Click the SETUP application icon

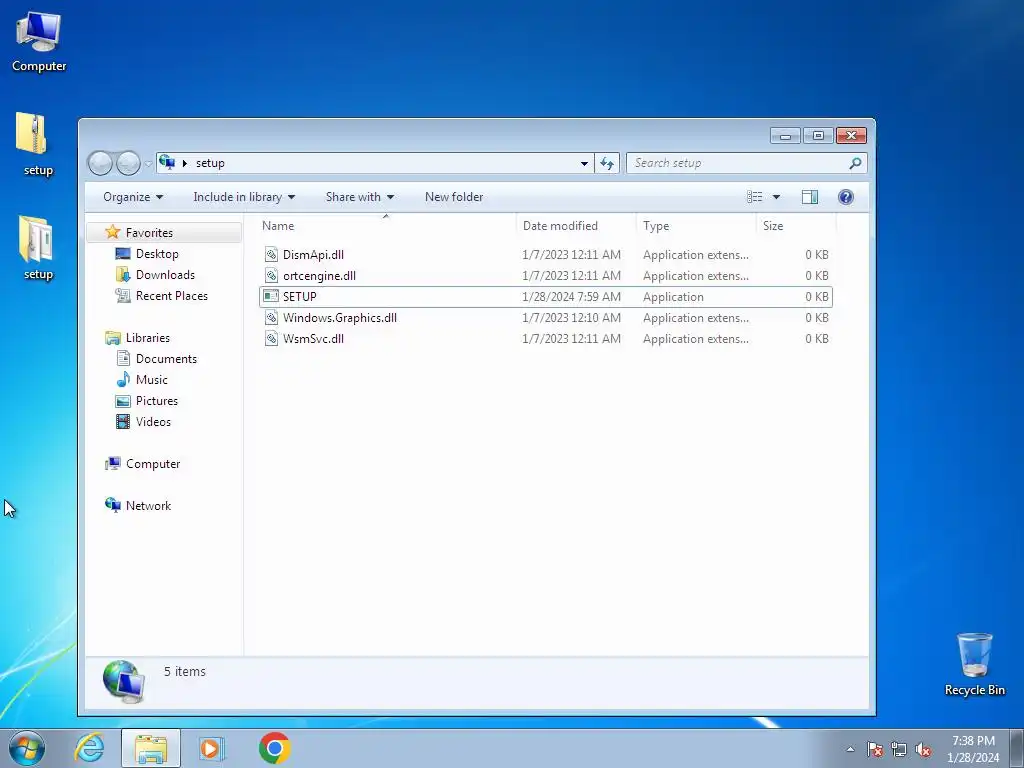coord(271,296)
